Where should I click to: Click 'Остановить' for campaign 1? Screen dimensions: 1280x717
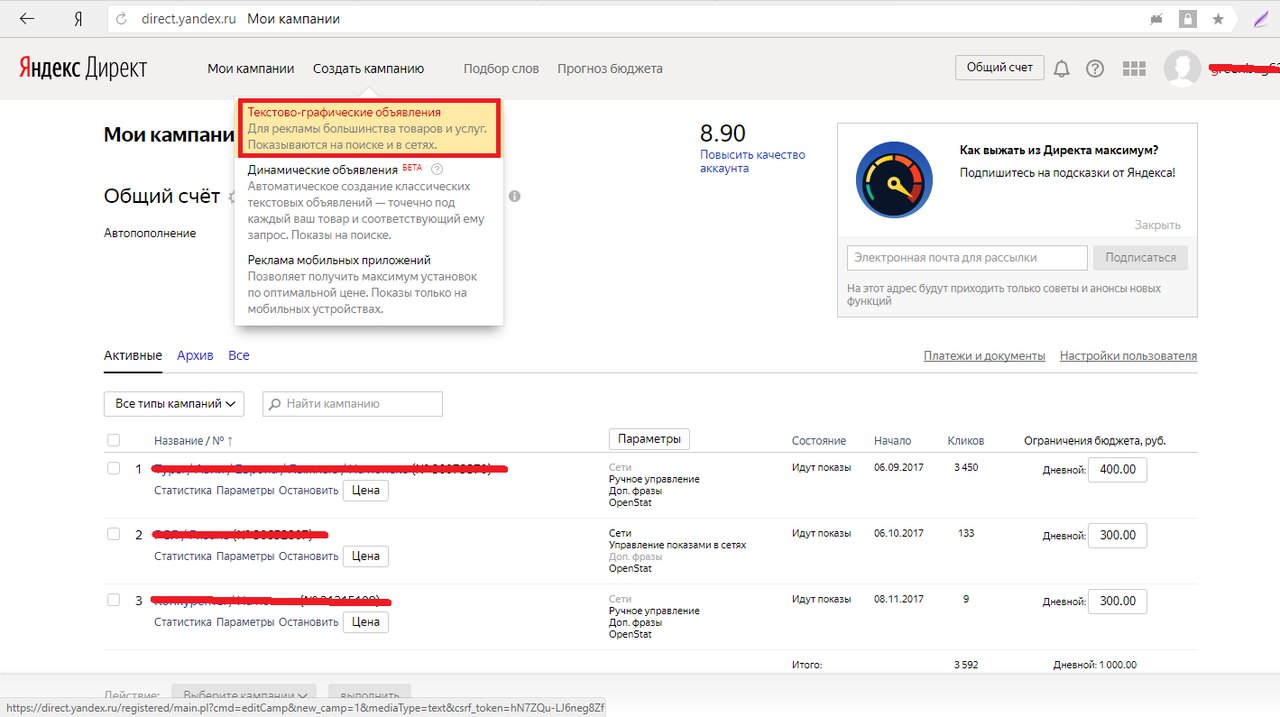coord(309,491)
